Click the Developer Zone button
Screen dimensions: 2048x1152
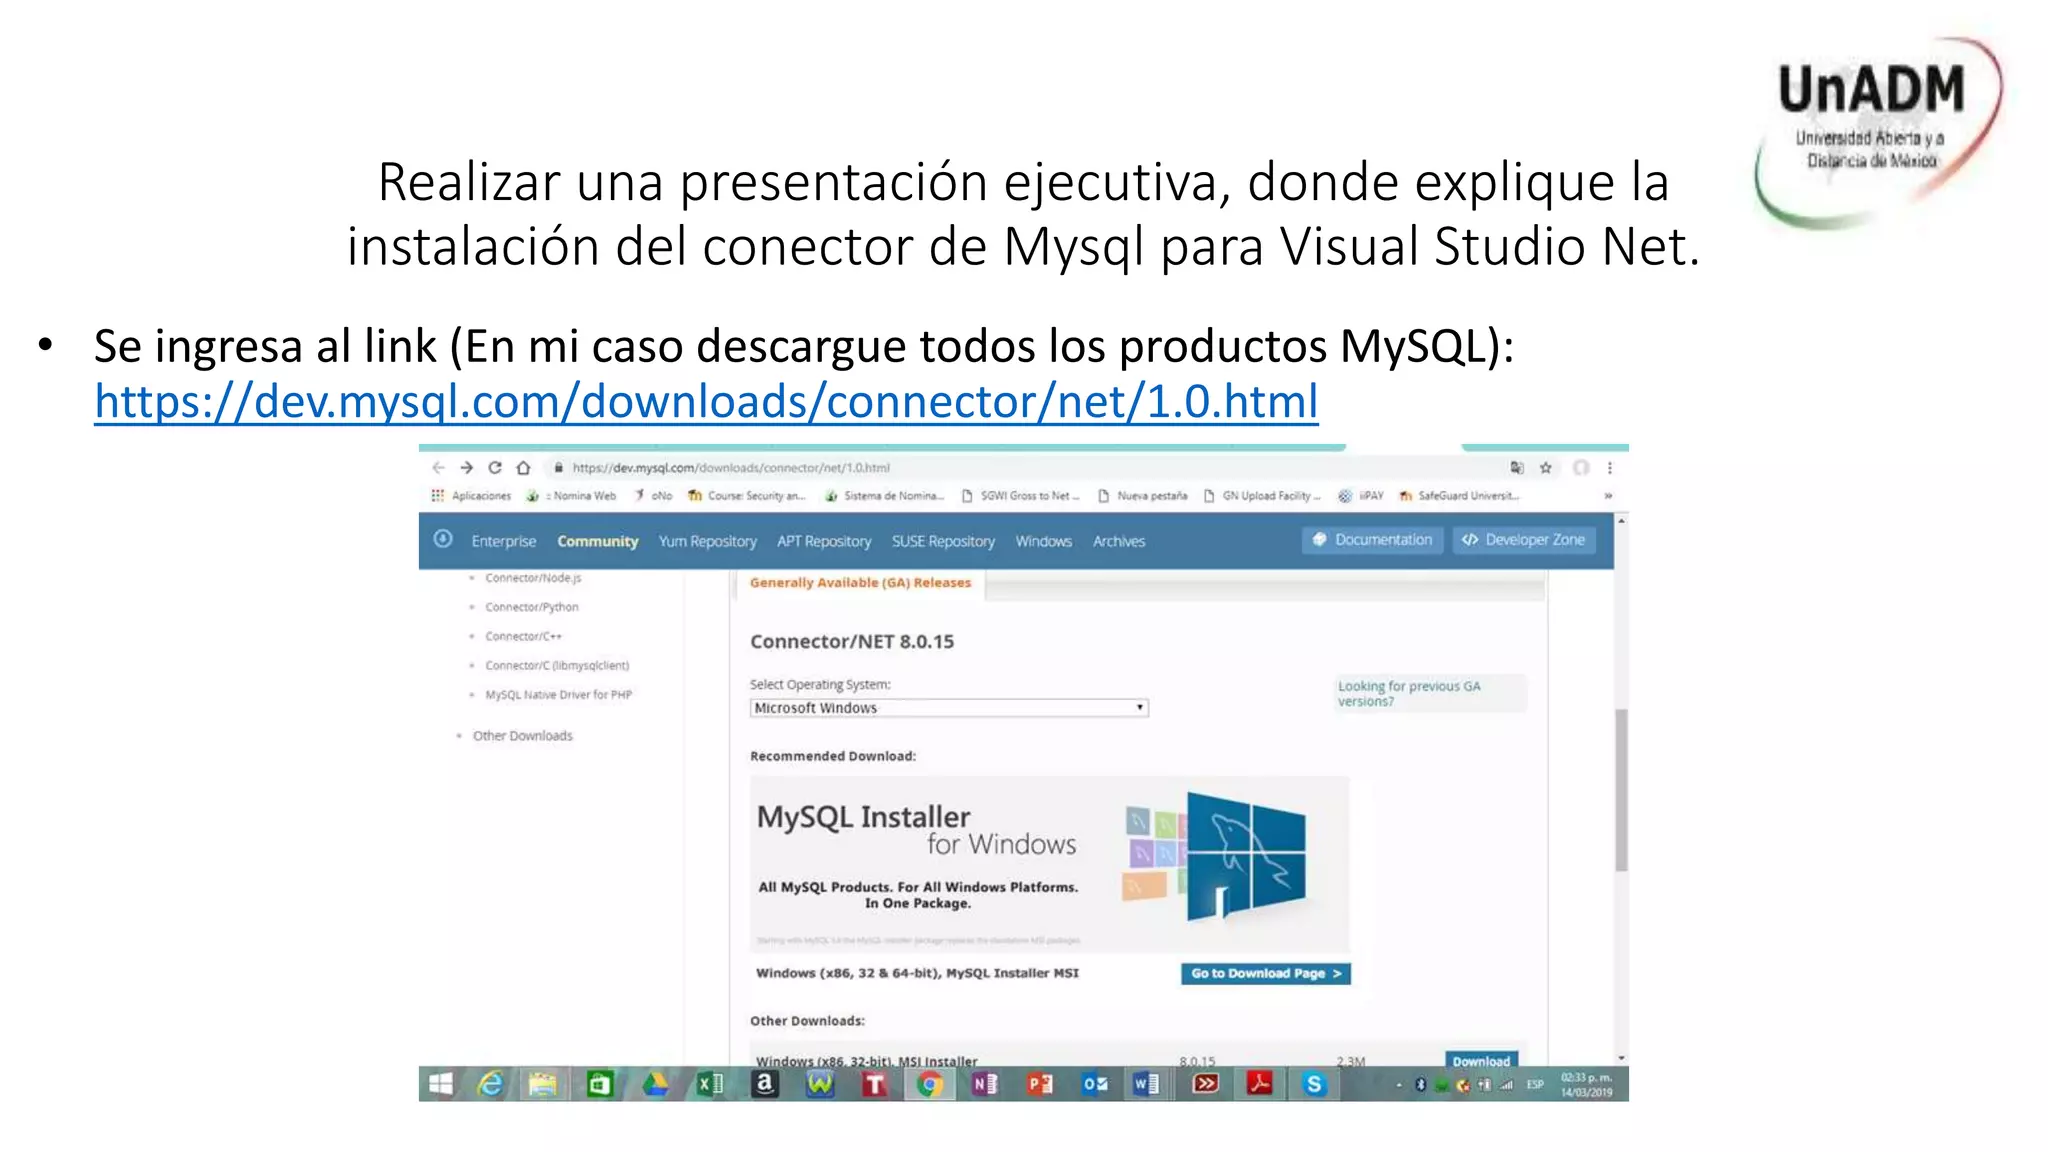click(1524, 540)
